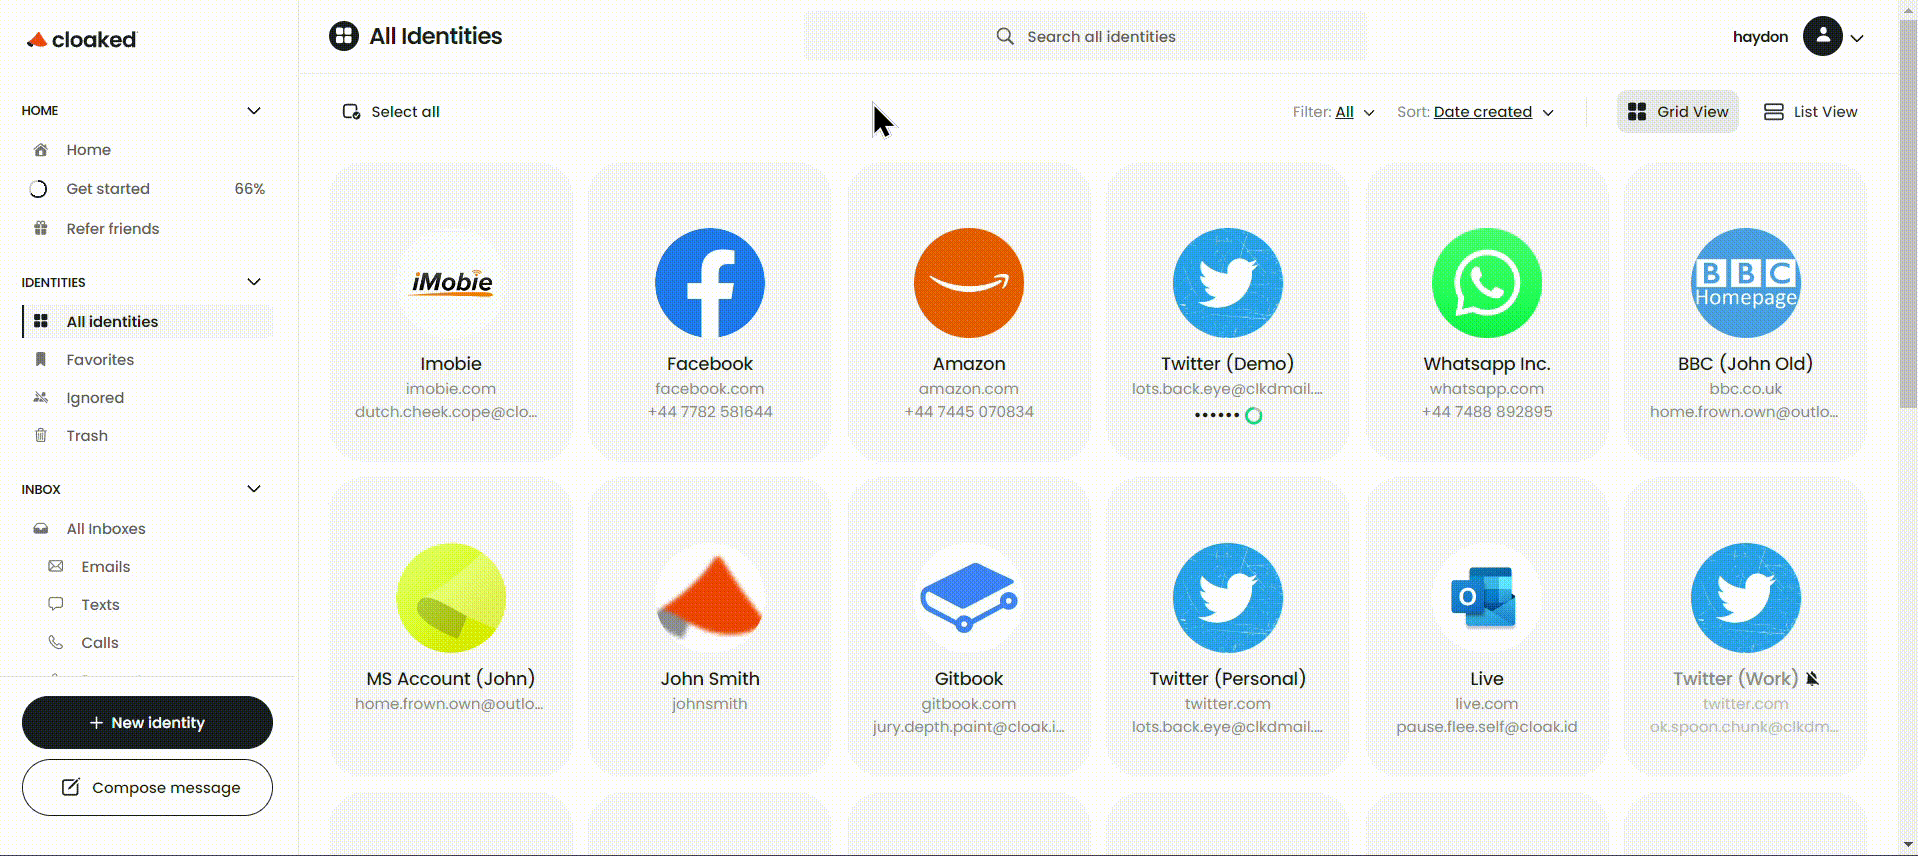Open the Twitter (Demo) bird icon

pos(1228,283)
